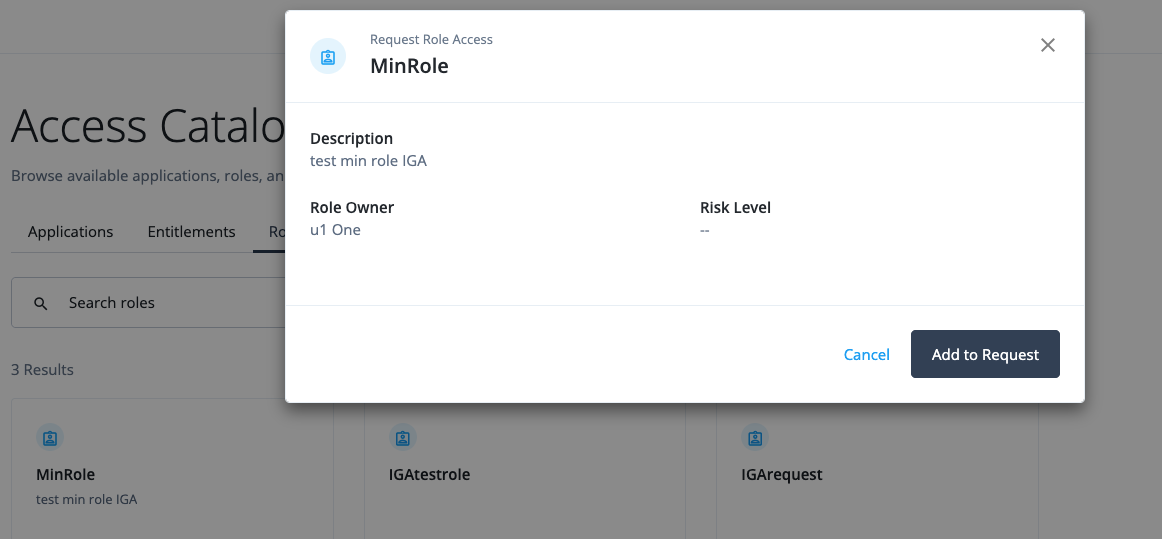Image resolution: width=1162 pixels, height=539 pixels.
Task: Click the MinRole title in dialog header
Action: click(x=409, y=66)
